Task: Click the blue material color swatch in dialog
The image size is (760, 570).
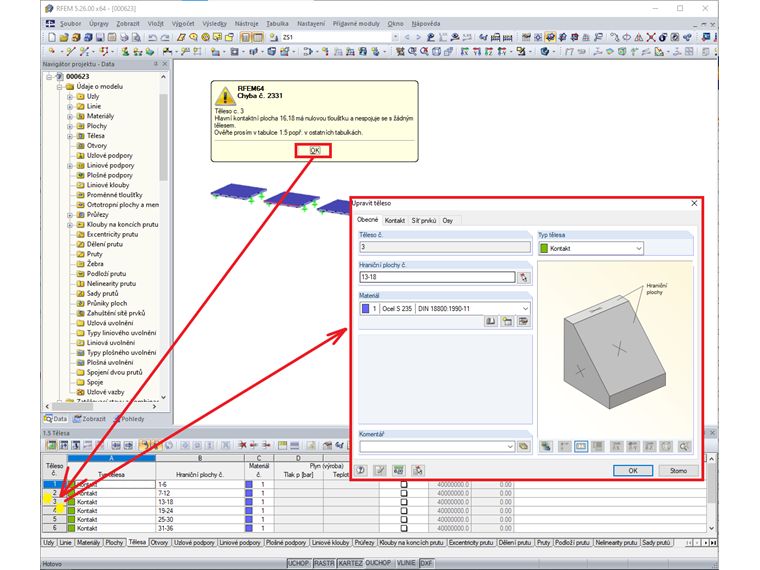Action: point(365,309)
